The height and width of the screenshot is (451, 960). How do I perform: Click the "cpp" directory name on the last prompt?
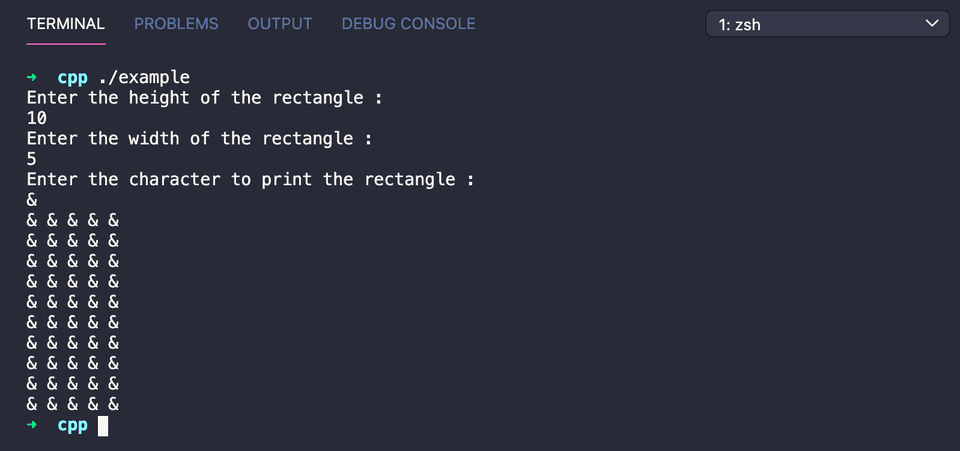[x=73, y=425]
